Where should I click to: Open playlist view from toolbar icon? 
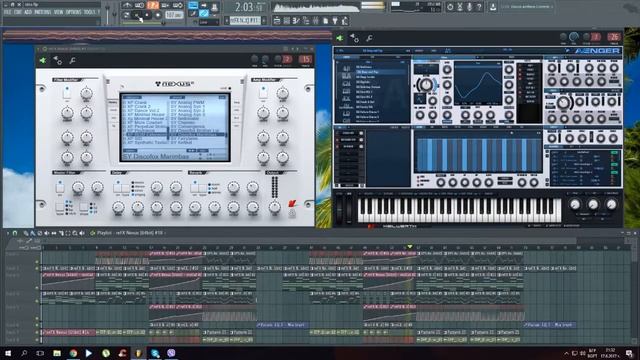(277, 20)
